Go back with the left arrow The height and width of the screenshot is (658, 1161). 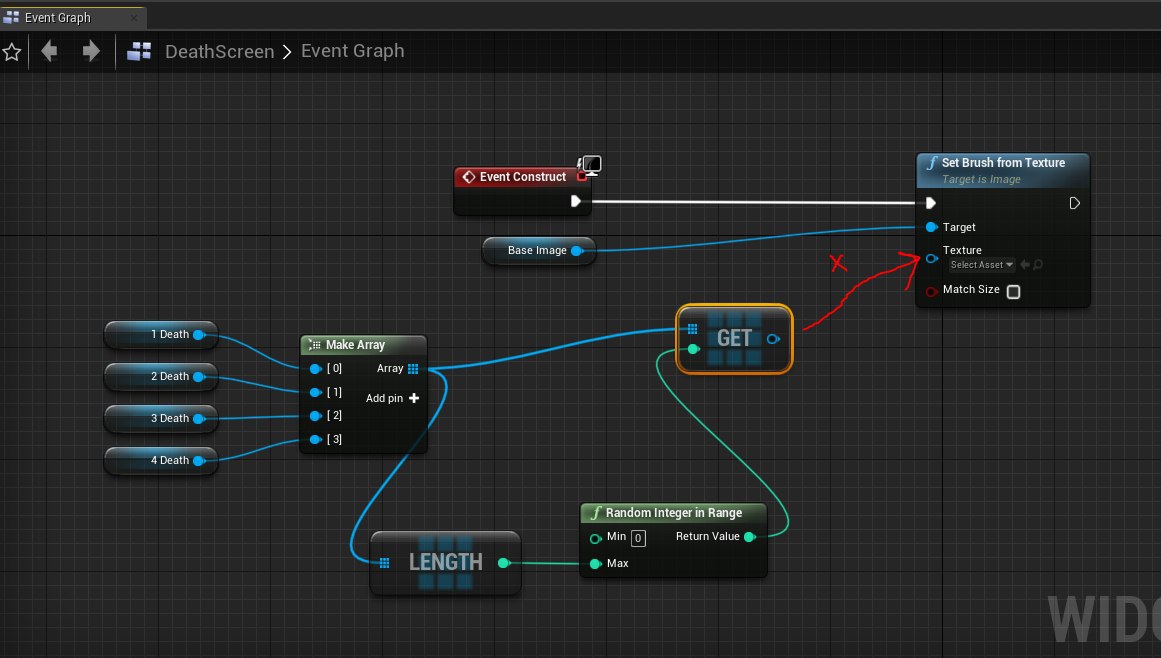click(49, 51)
